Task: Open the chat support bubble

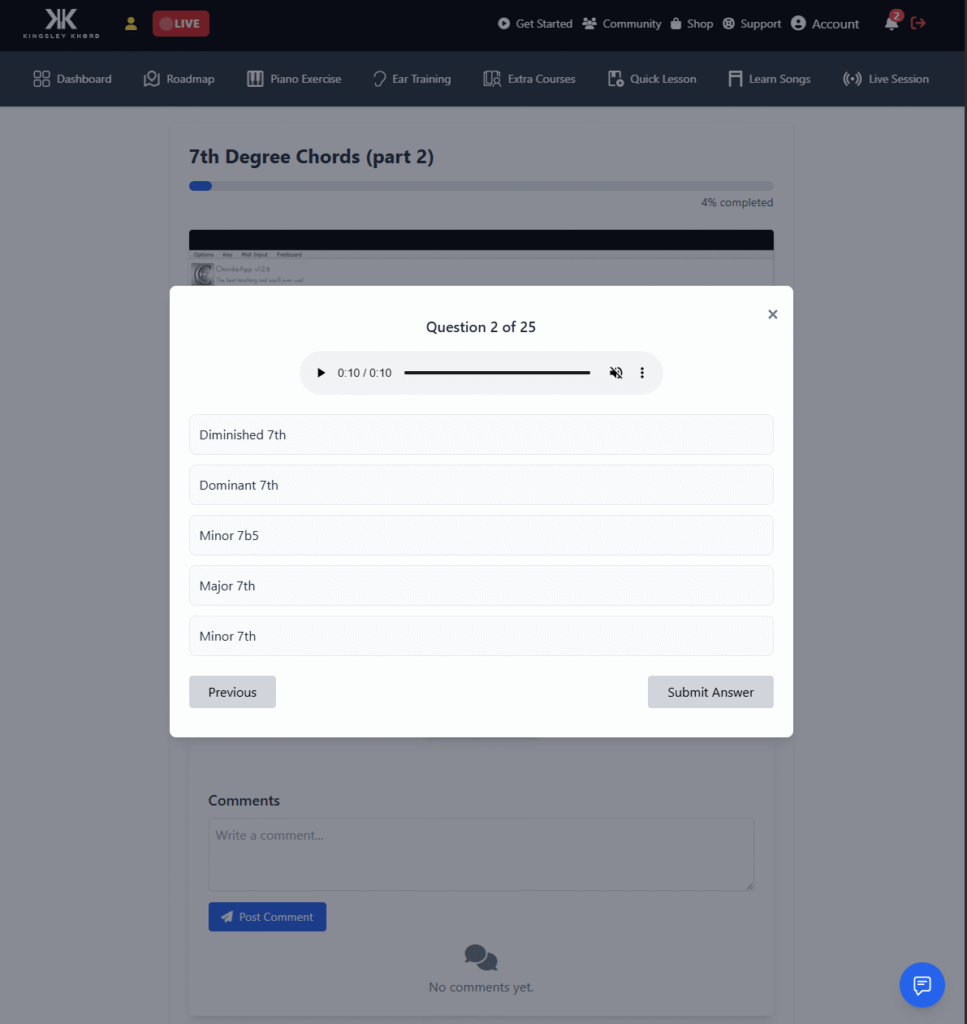Action: click(922, 984)
